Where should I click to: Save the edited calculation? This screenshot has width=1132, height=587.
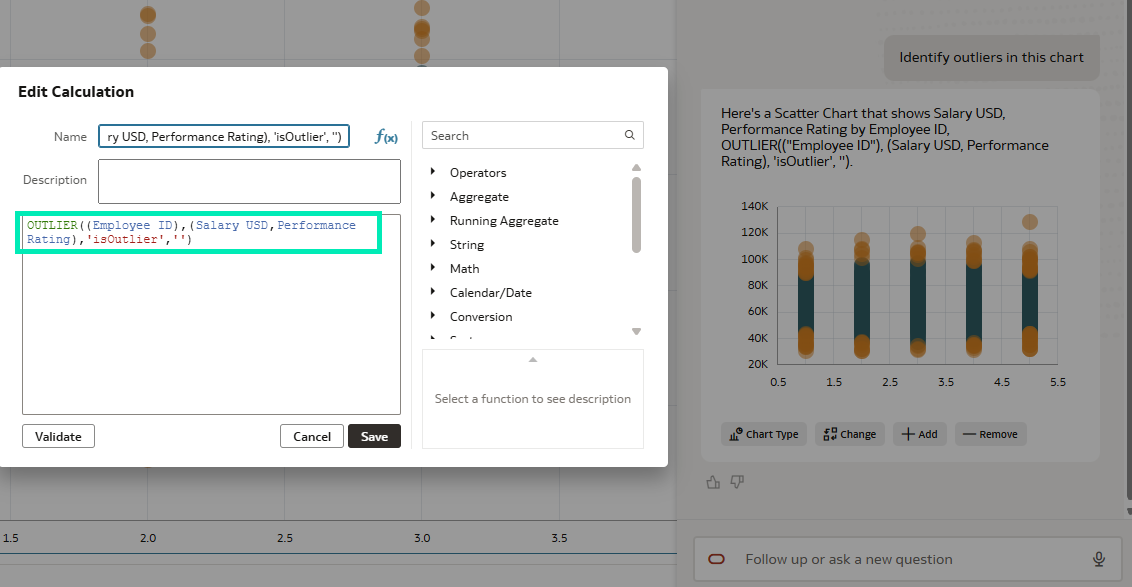tap(374, 436)
